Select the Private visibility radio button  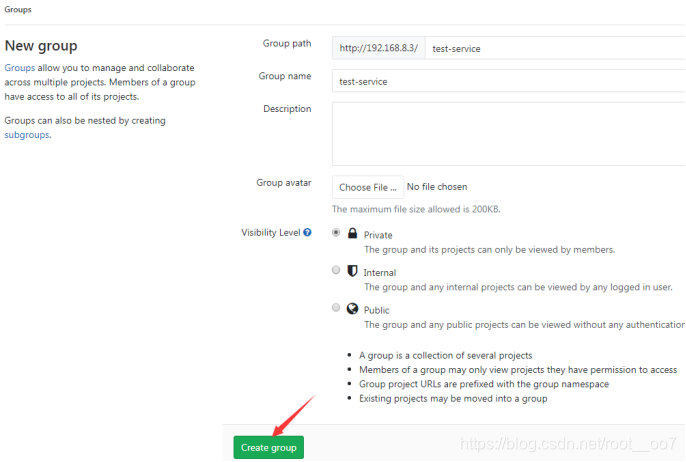tap(336, 233)
